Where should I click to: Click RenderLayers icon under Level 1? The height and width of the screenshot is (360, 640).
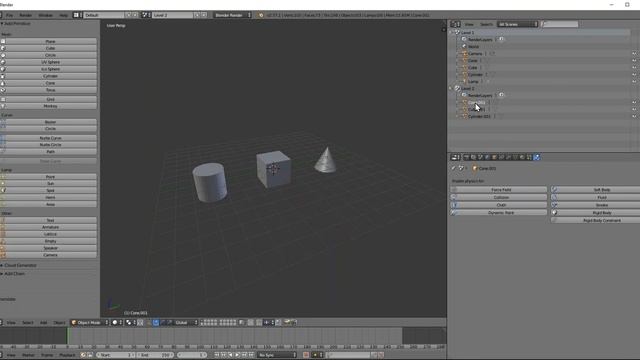pyautogui.click(x=464, y=39)
